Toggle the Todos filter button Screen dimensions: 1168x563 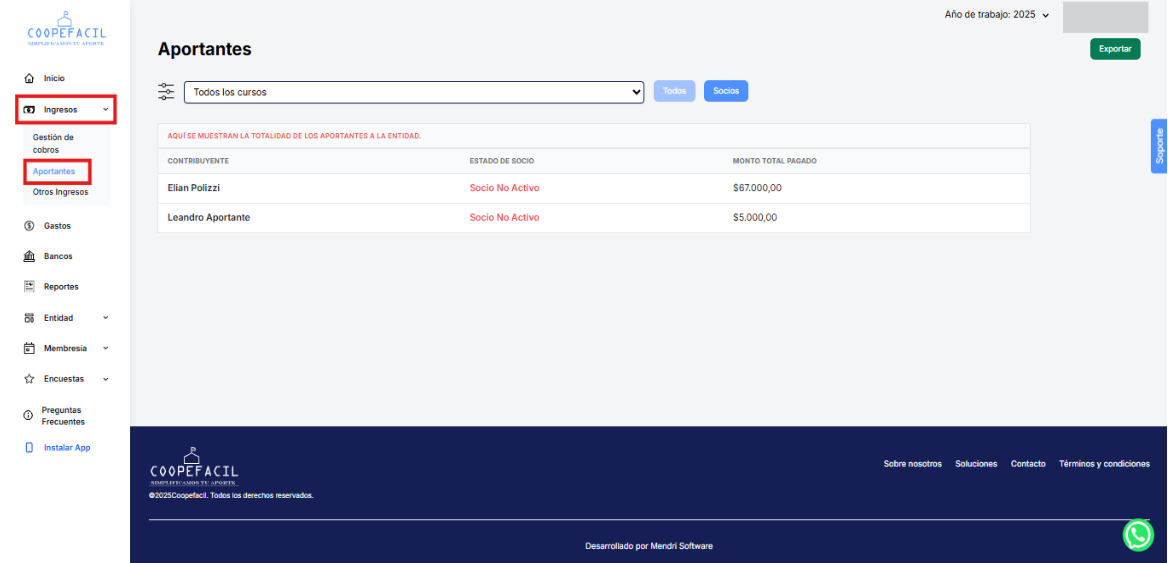(x=674, y=91)
